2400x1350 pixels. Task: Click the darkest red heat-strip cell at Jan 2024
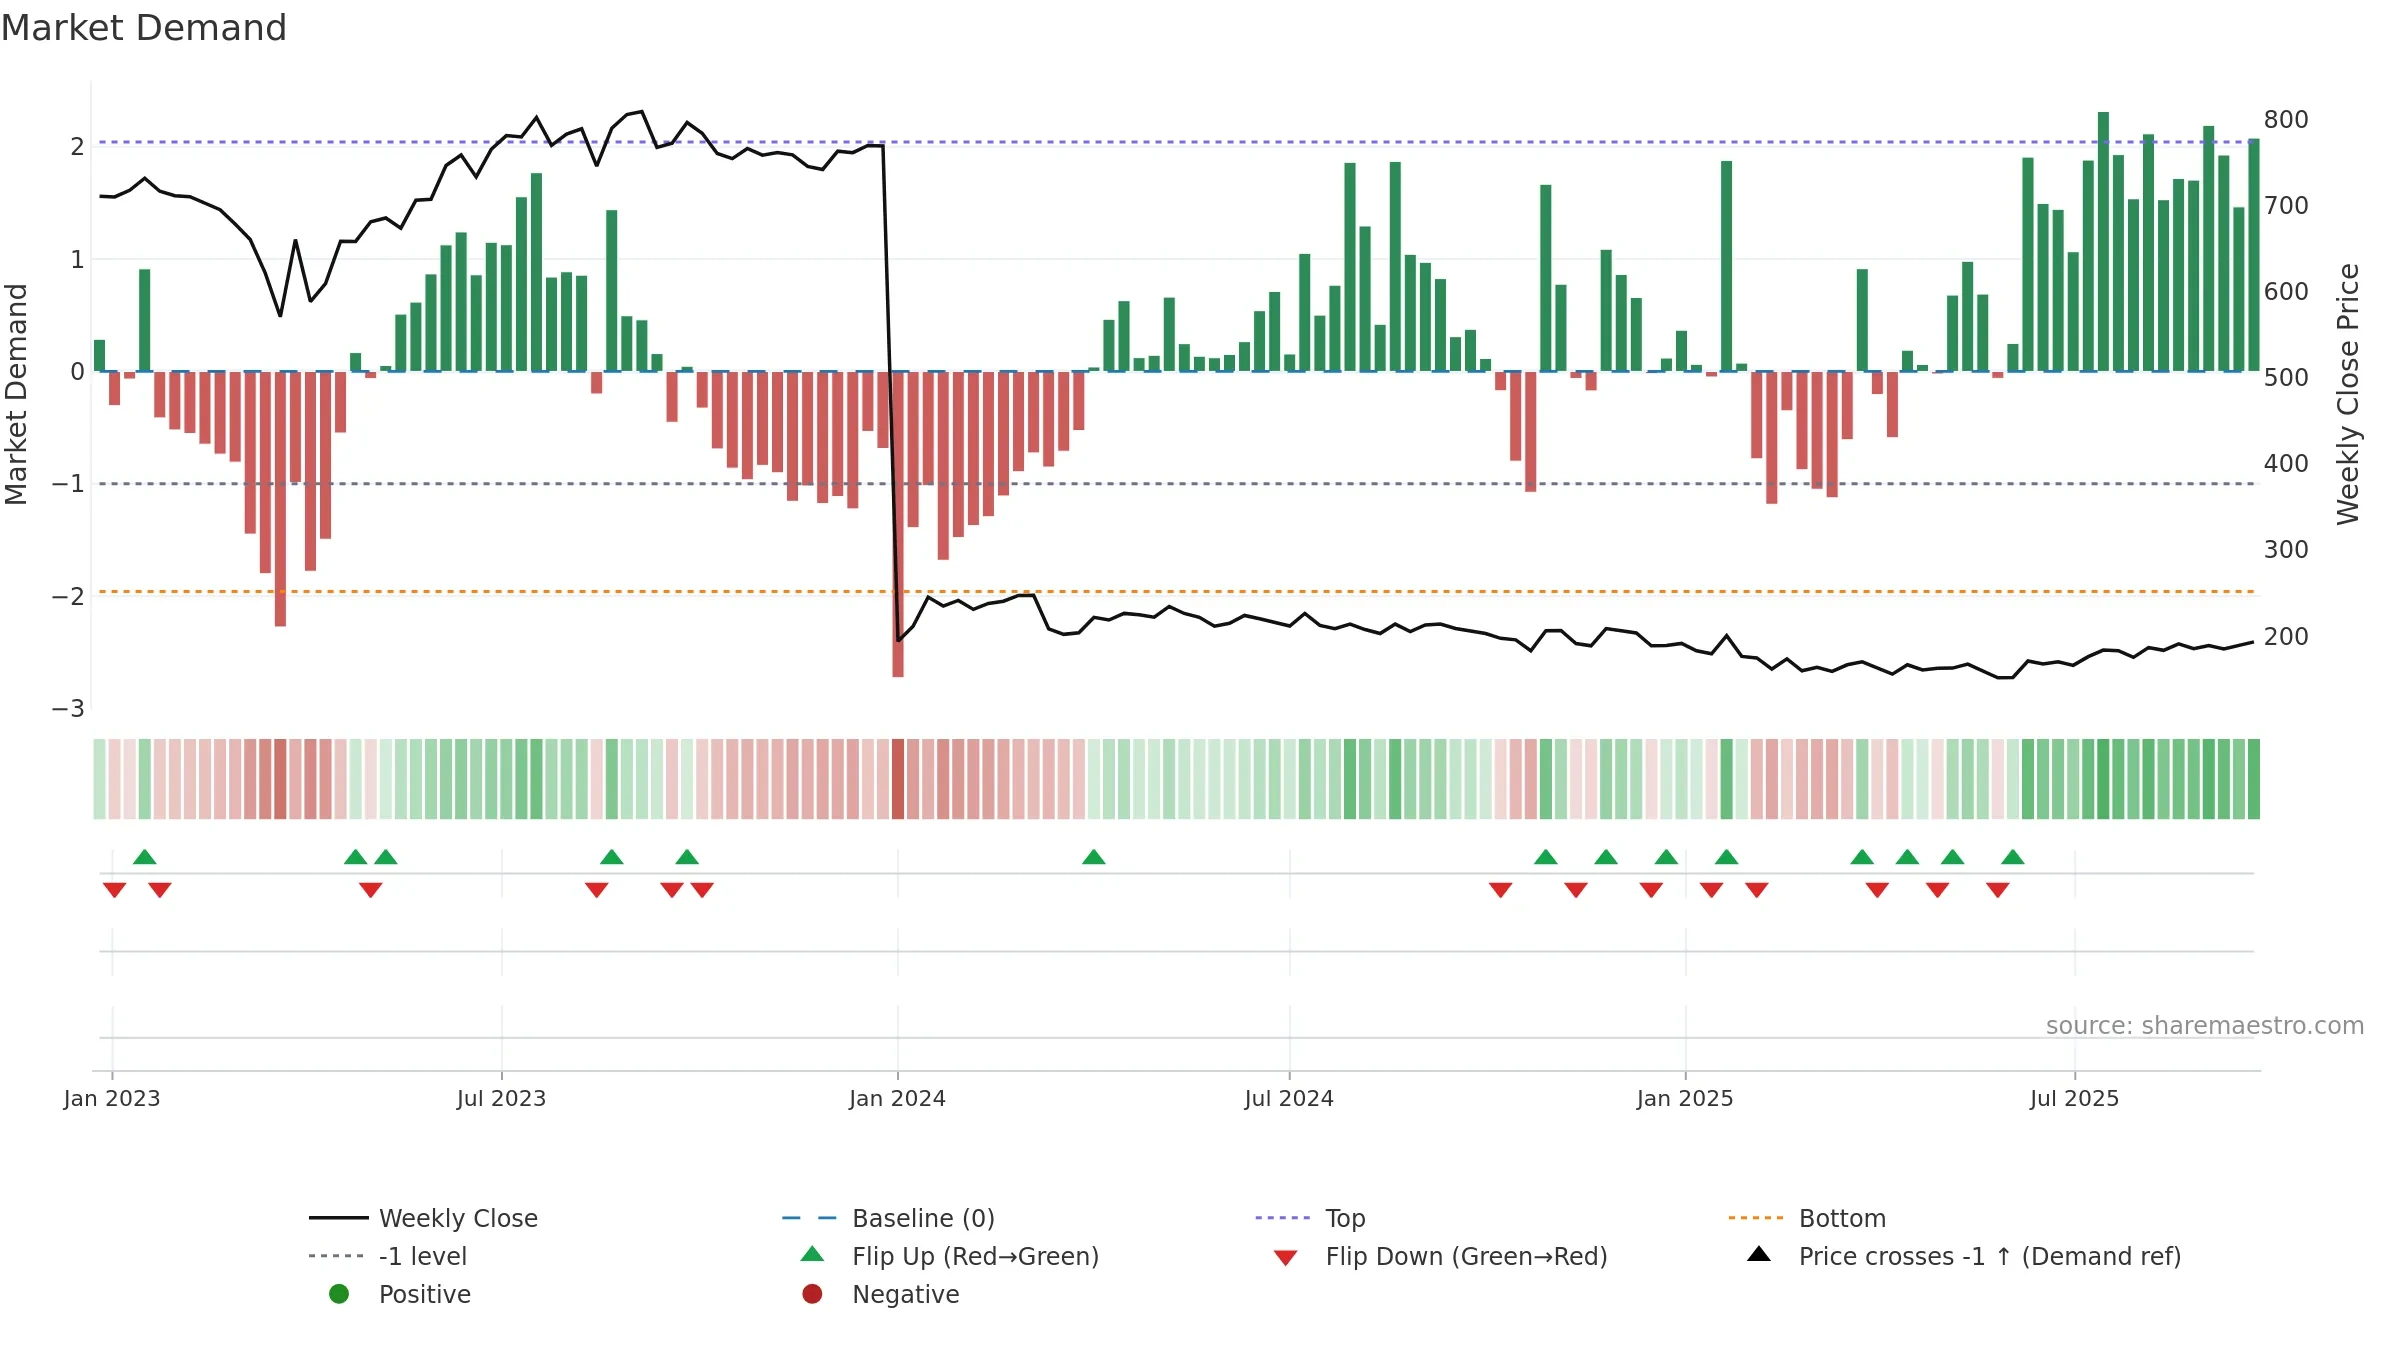(x=898, y=779)
